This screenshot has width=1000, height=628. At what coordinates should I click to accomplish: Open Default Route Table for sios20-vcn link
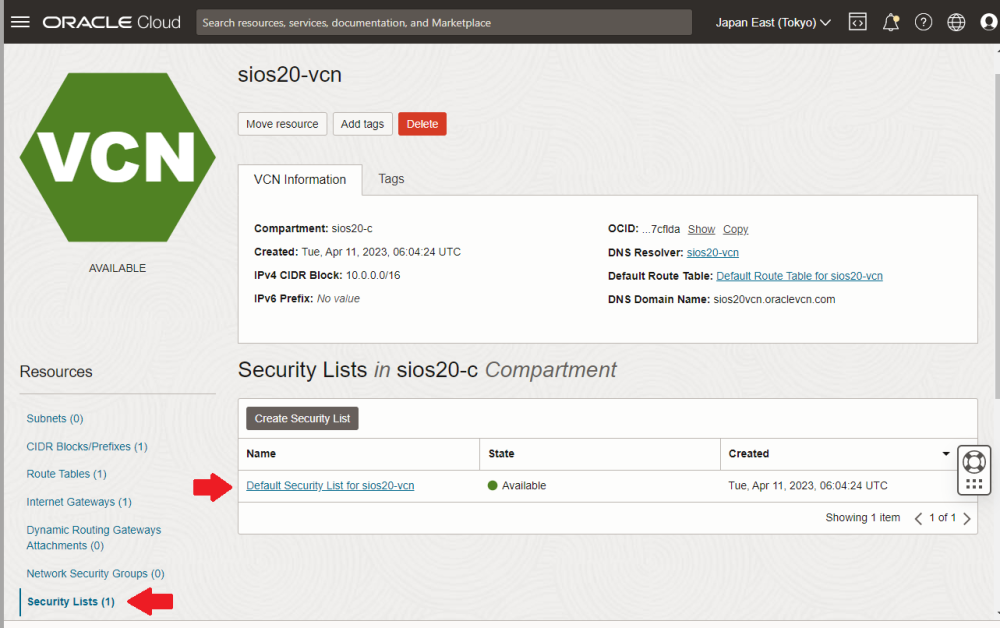pyautogui.click(x=799, y=276)
